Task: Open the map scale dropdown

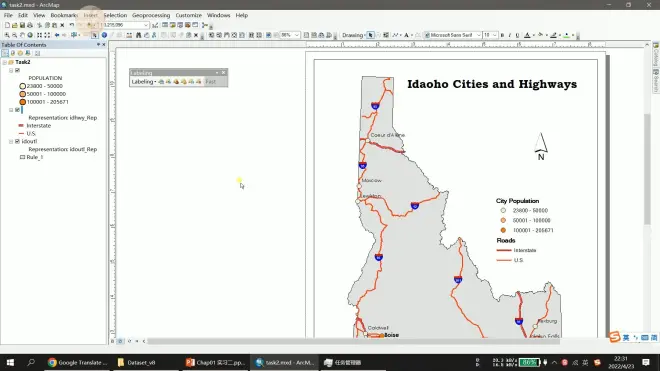Action: [146, 25]
